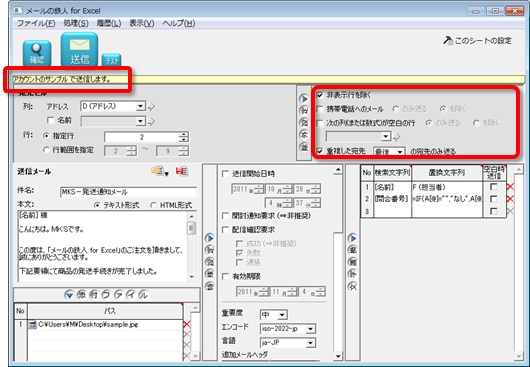Delete replacement row 1 [名前] with red X
Viewport: 530px width, 367px height.
click(510, 187)
